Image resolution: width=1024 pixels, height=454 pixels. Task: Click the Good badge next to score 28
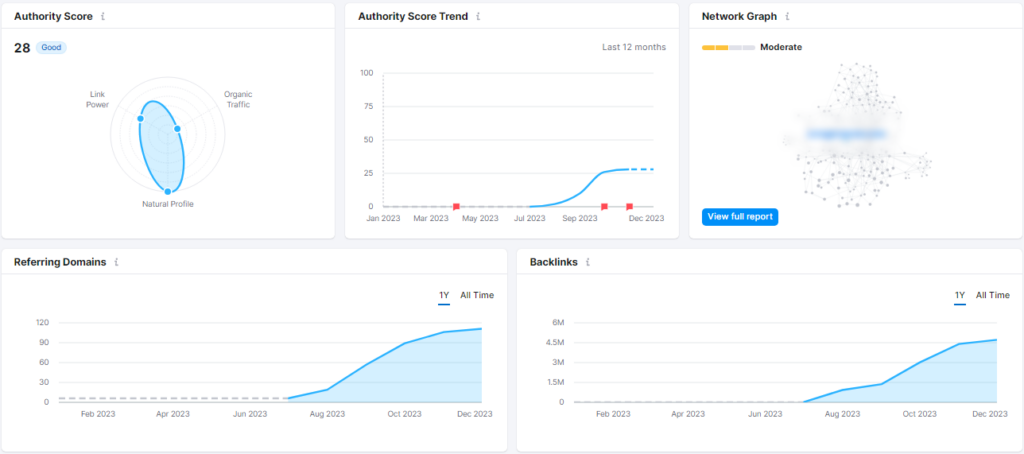pos(51,48)
